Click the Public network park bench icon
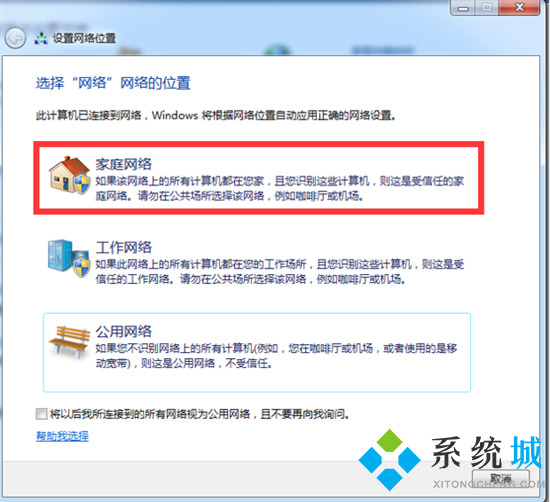Image resolution: width=550 pixels, height=502 pixels. pos(69,341)
